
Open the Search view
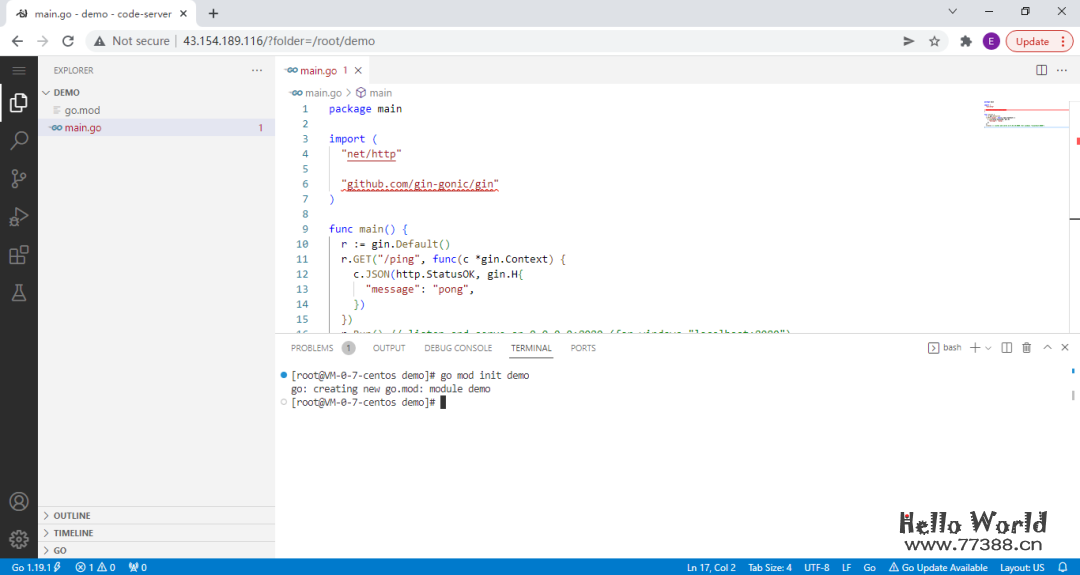(19, 141)
